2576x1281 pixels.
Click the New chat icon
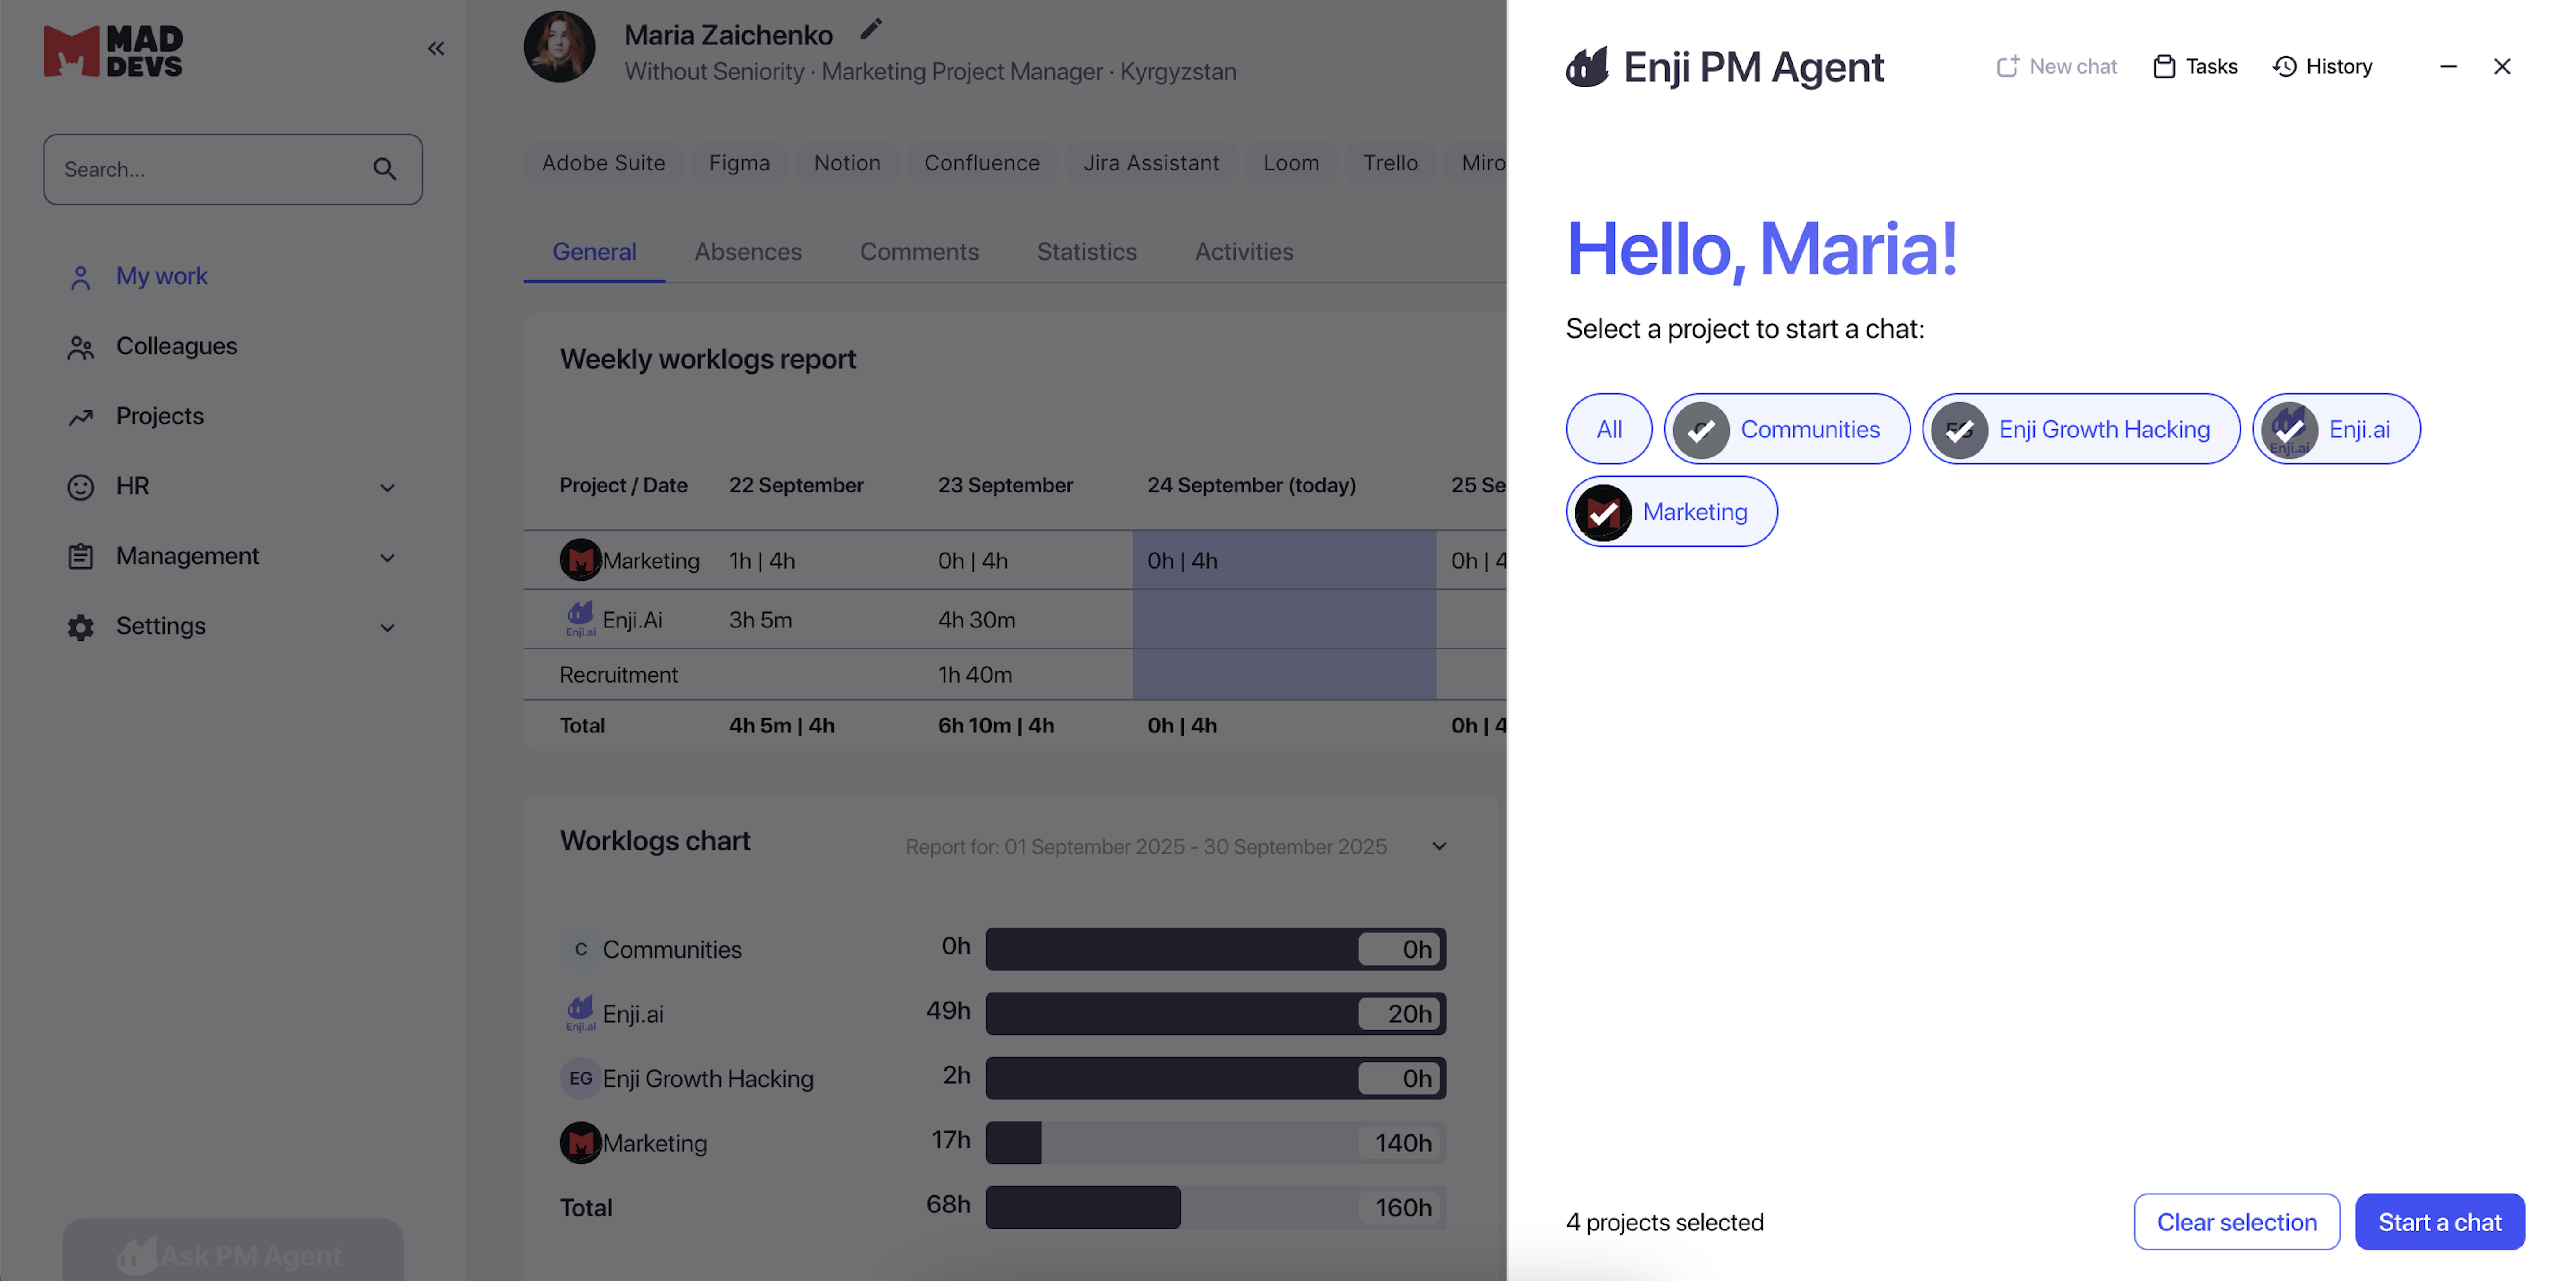2007,67
